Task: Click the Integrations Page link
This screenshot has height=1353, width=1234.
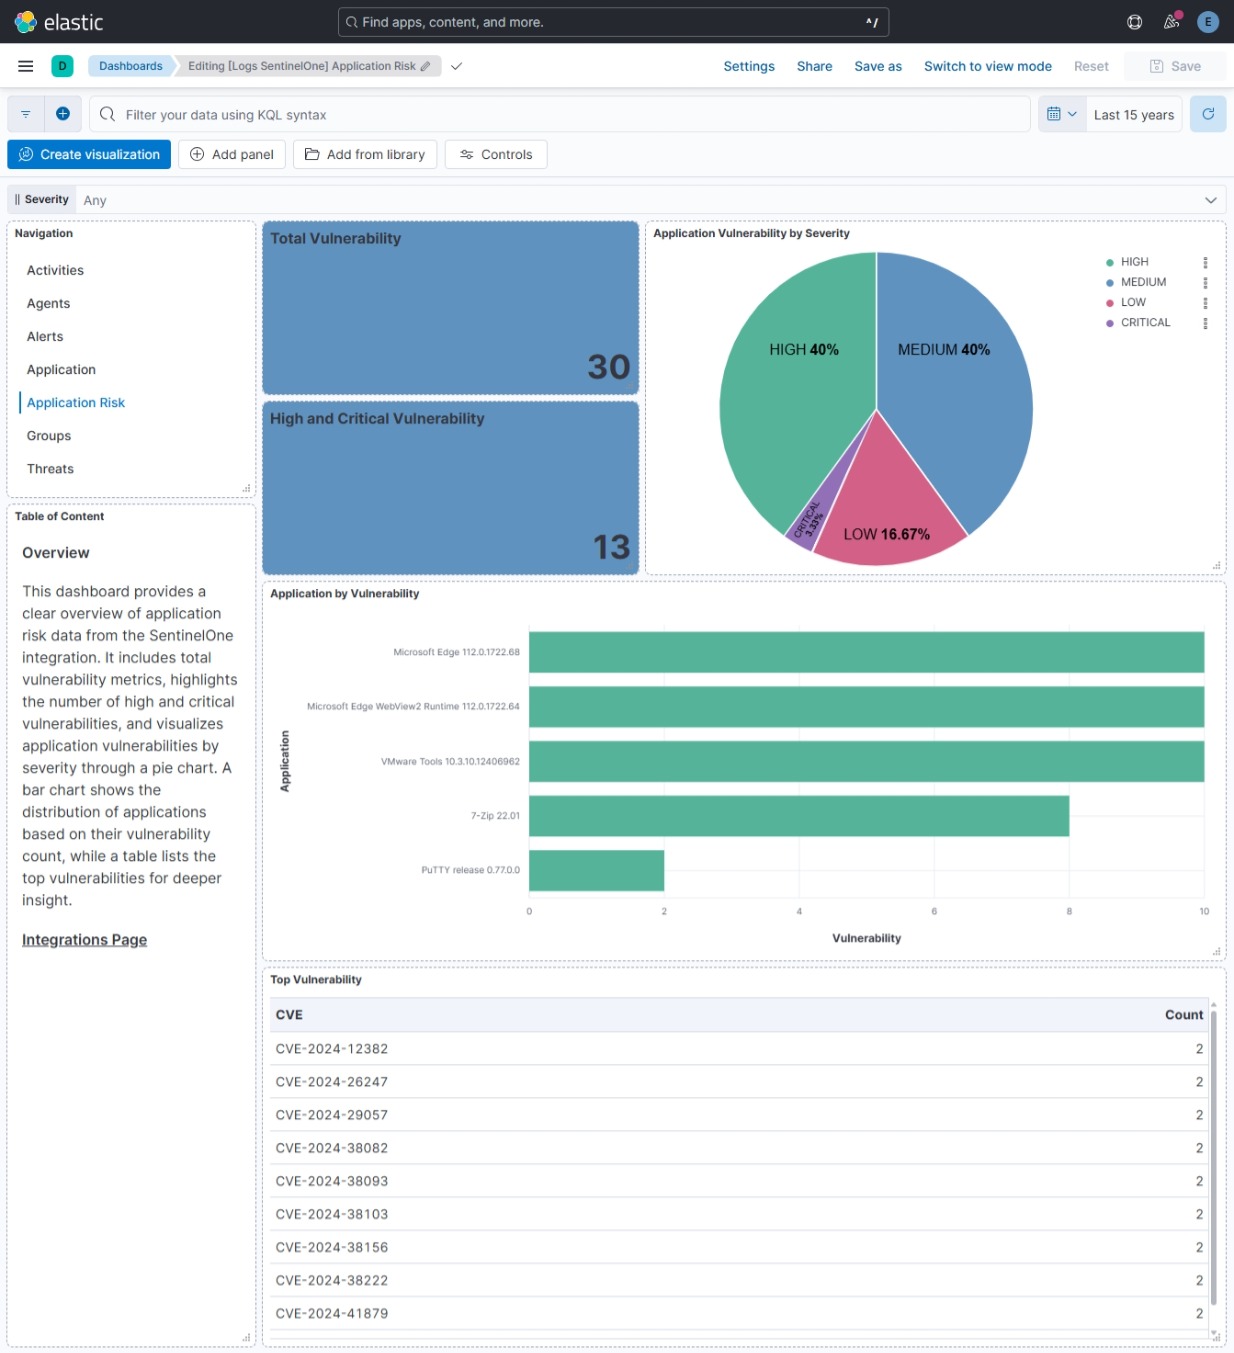Action: (84, 939)
